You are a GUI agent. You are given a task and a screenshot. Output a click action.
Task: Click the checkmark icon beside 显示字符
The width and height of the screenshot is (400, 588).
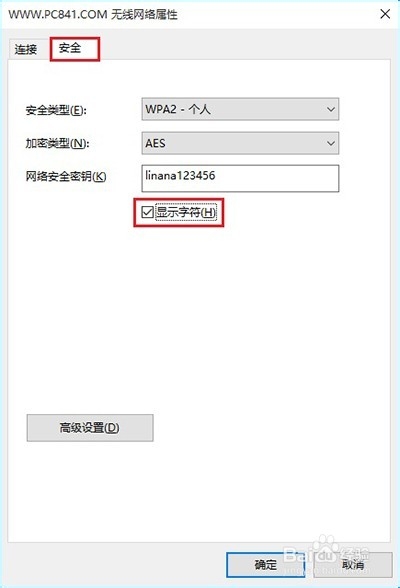pos(147,212)
